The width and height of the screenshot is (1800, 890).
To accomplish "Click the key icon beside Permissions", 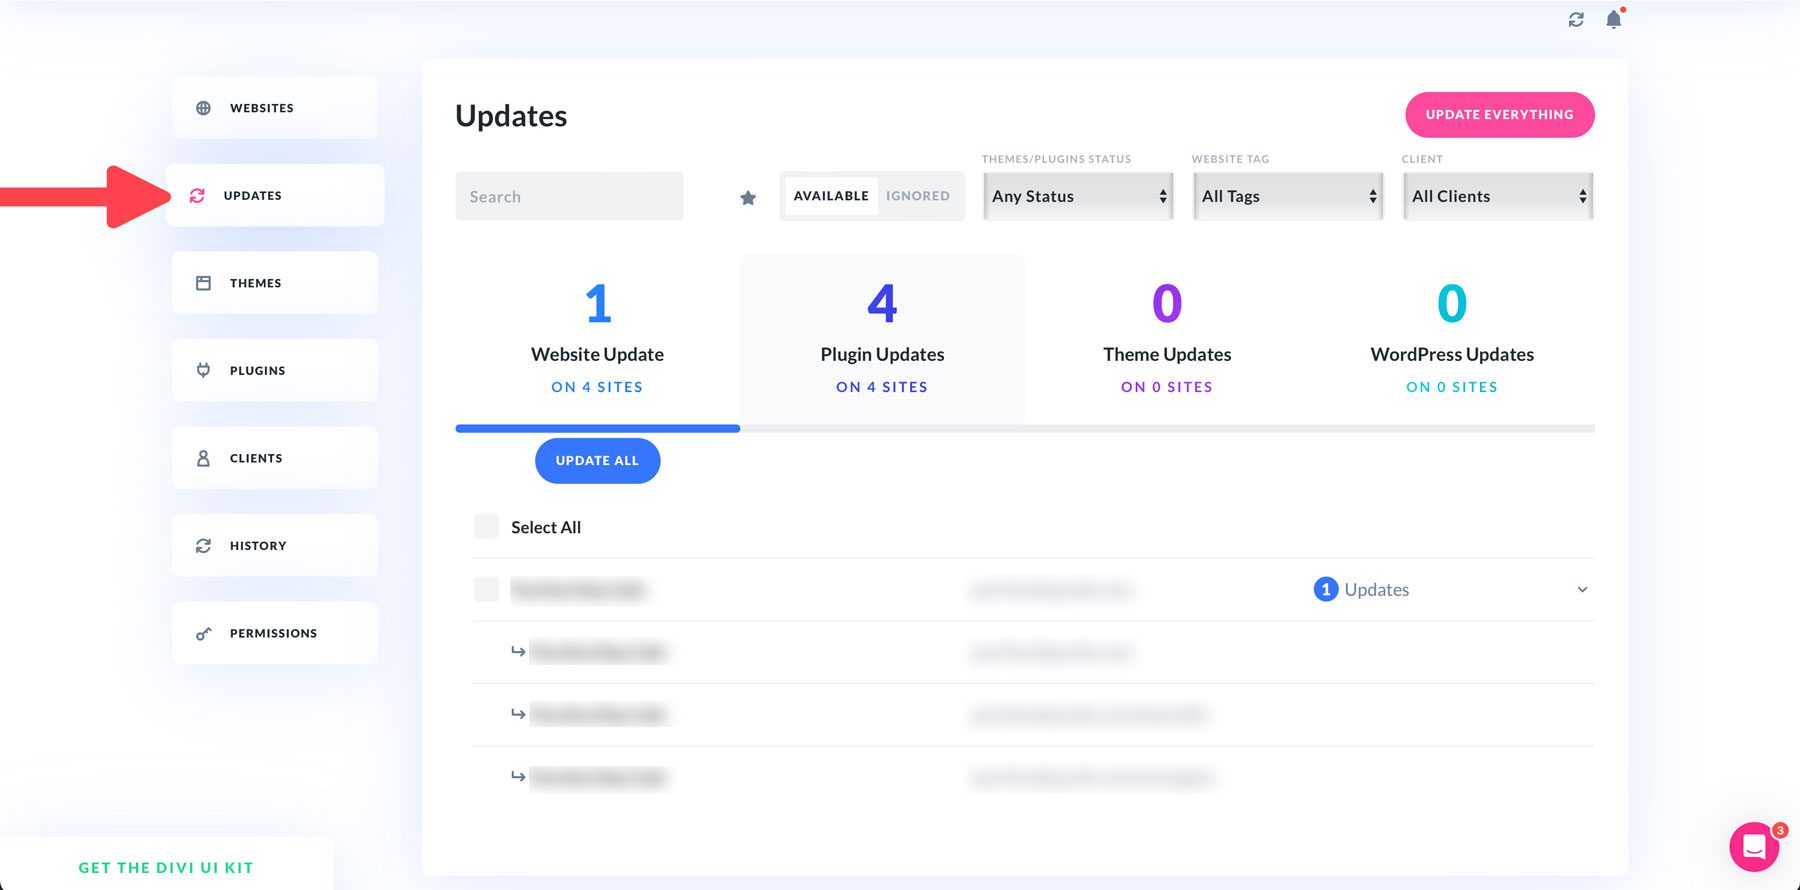I will pos(203,633).
